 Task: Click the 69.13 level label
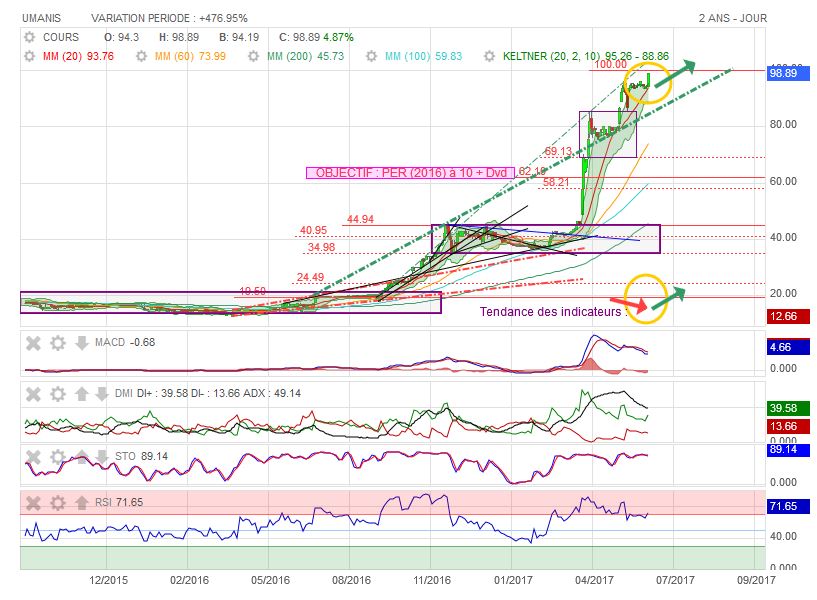click(x=558, y=152)
